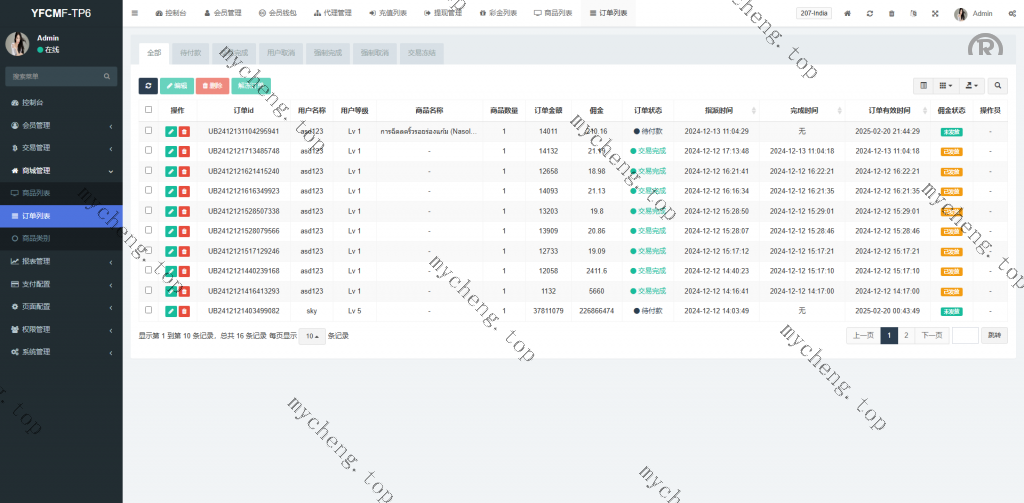Click the green edit pencil for order UB2412131104296941
This screenshot has width=1024, height=503.
pyautogui.click(x=170, y=131)
